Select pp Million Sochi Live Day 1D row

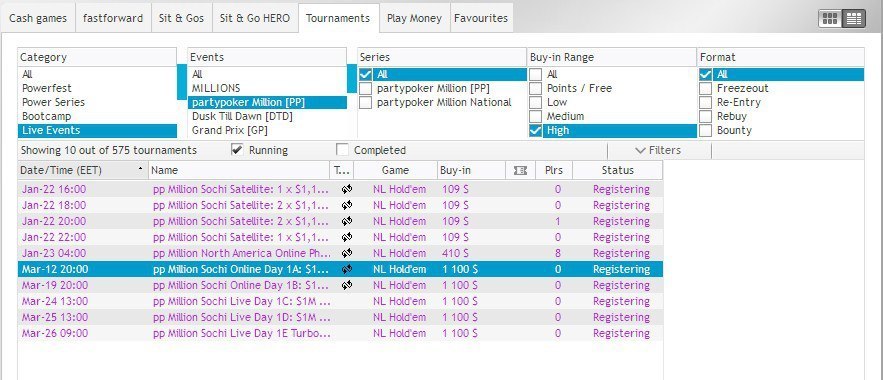pyautogui.click(x=340, y=317)
